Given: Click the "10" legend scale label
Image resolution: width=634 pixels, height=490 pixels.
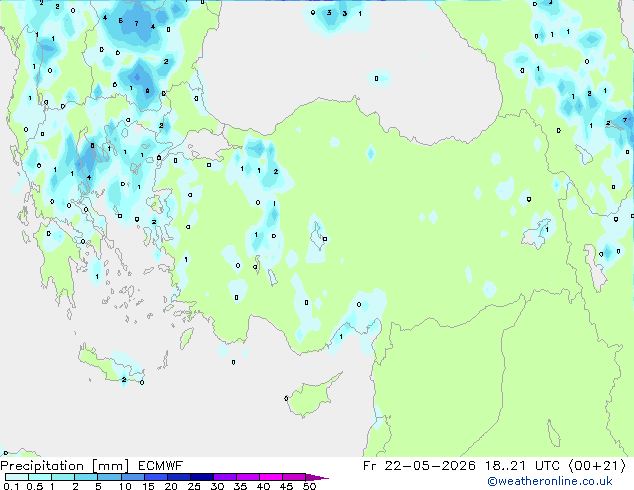Looking at the screenshot, I should point(125,486).
